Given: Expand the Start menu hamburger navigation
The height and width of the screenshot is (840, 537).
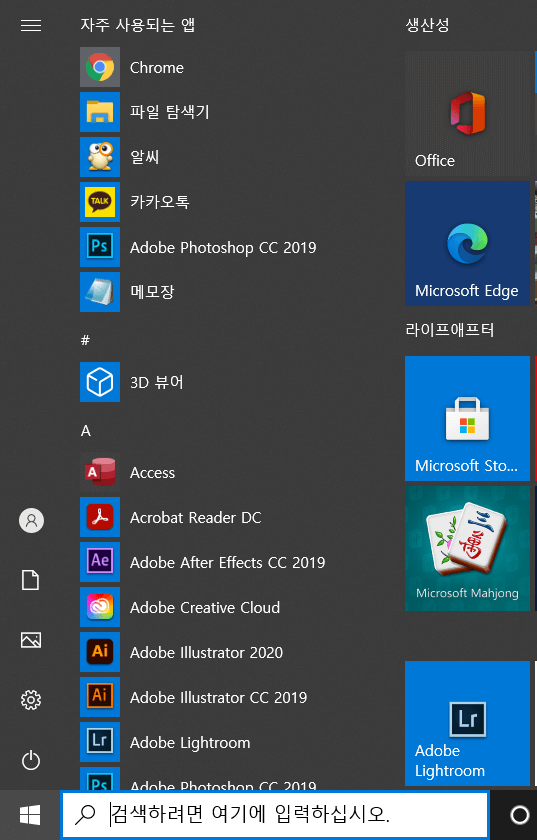Looking at the screenshot, I should (x=31, y=25).
